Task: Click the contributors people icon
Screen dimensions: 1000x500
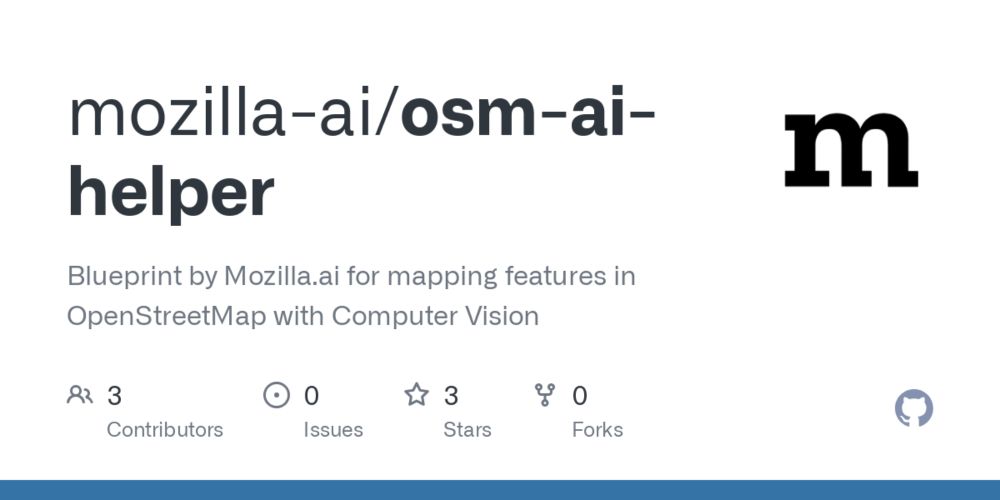Action: click(80, 395)
